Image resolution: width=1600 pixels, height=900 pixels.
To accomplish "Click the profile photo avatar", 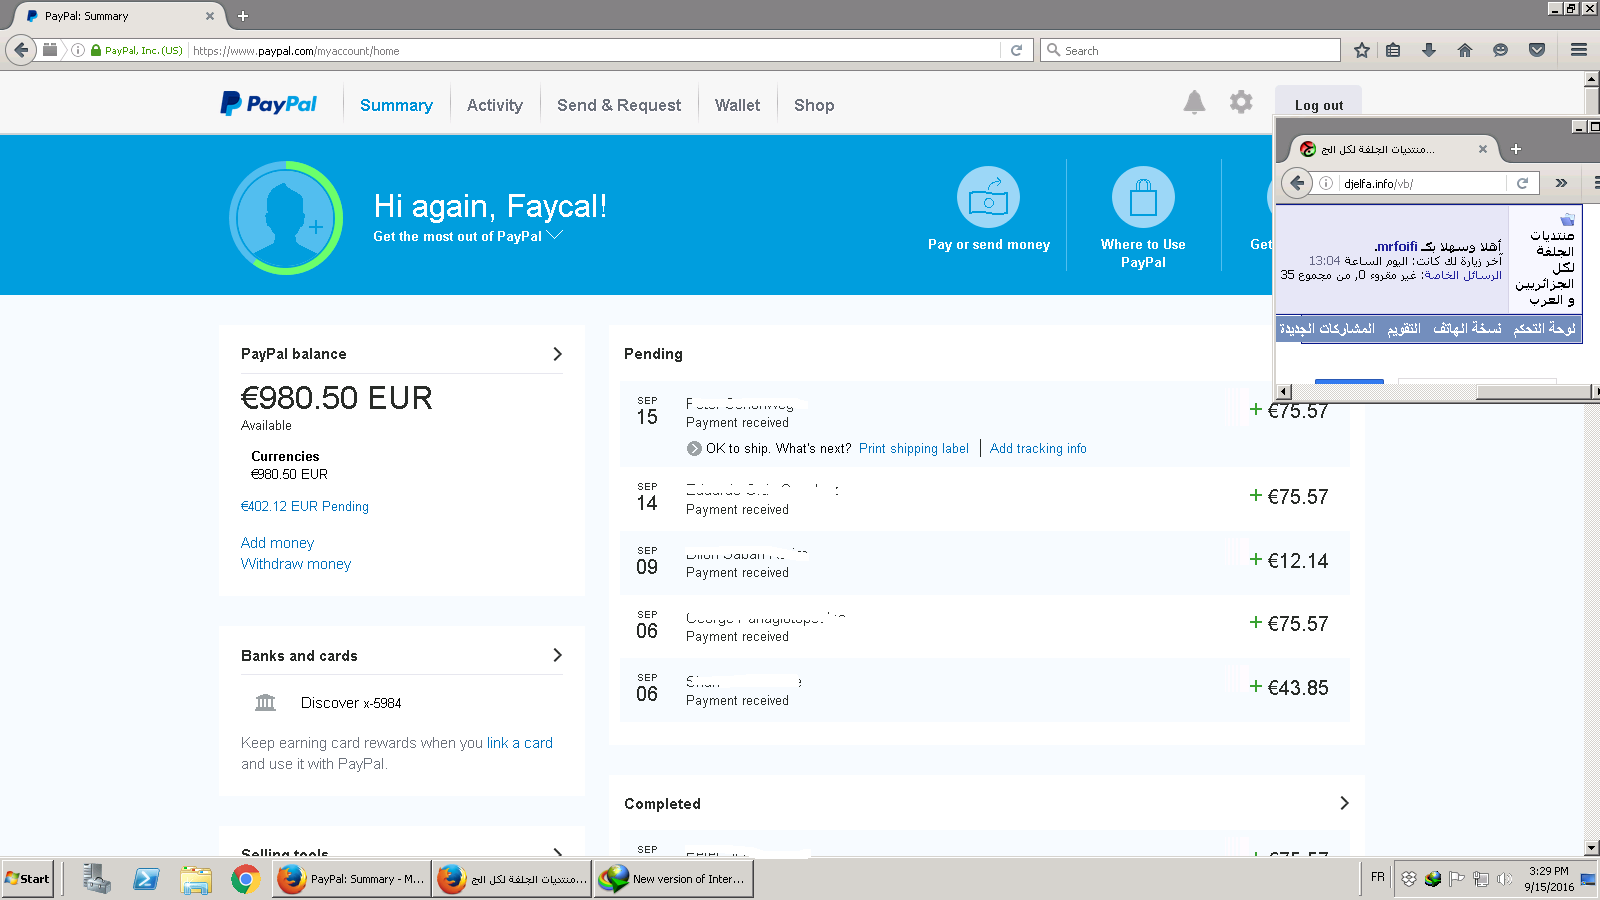I will pos(286,218).
